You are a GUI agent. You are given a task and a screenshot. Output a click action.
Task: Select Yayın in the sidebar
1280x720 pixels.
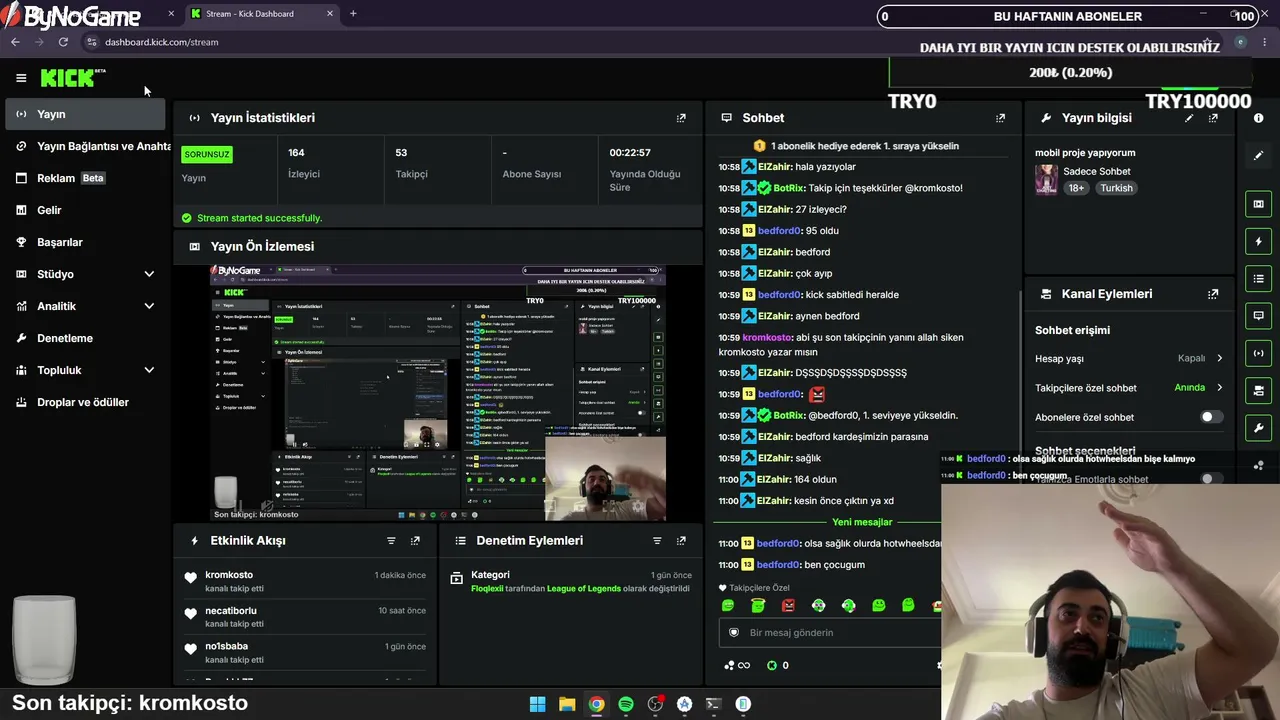point(85,114)
